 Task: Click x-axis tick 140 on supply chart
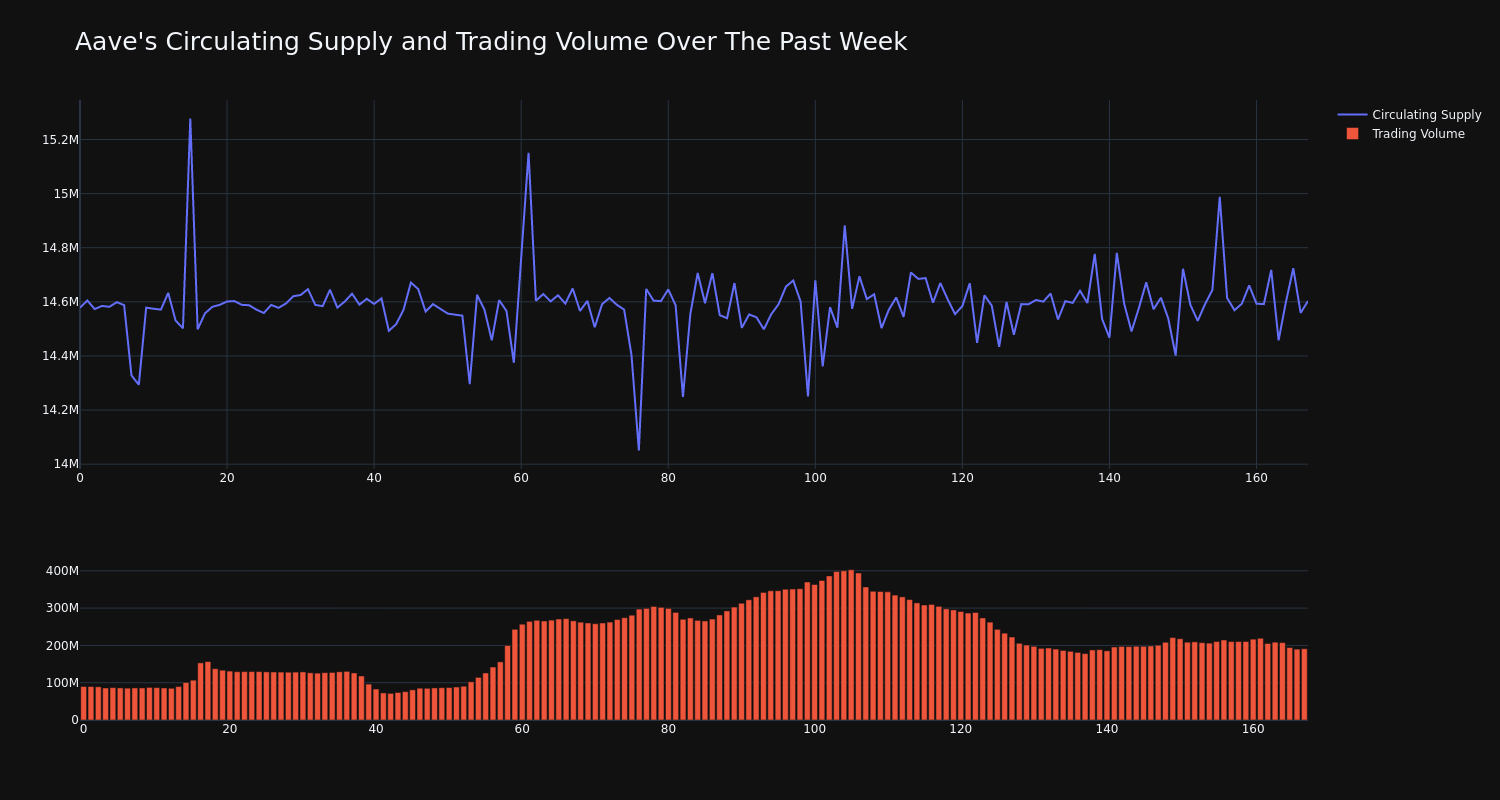pyautogui.click(x=1109, y=478)
